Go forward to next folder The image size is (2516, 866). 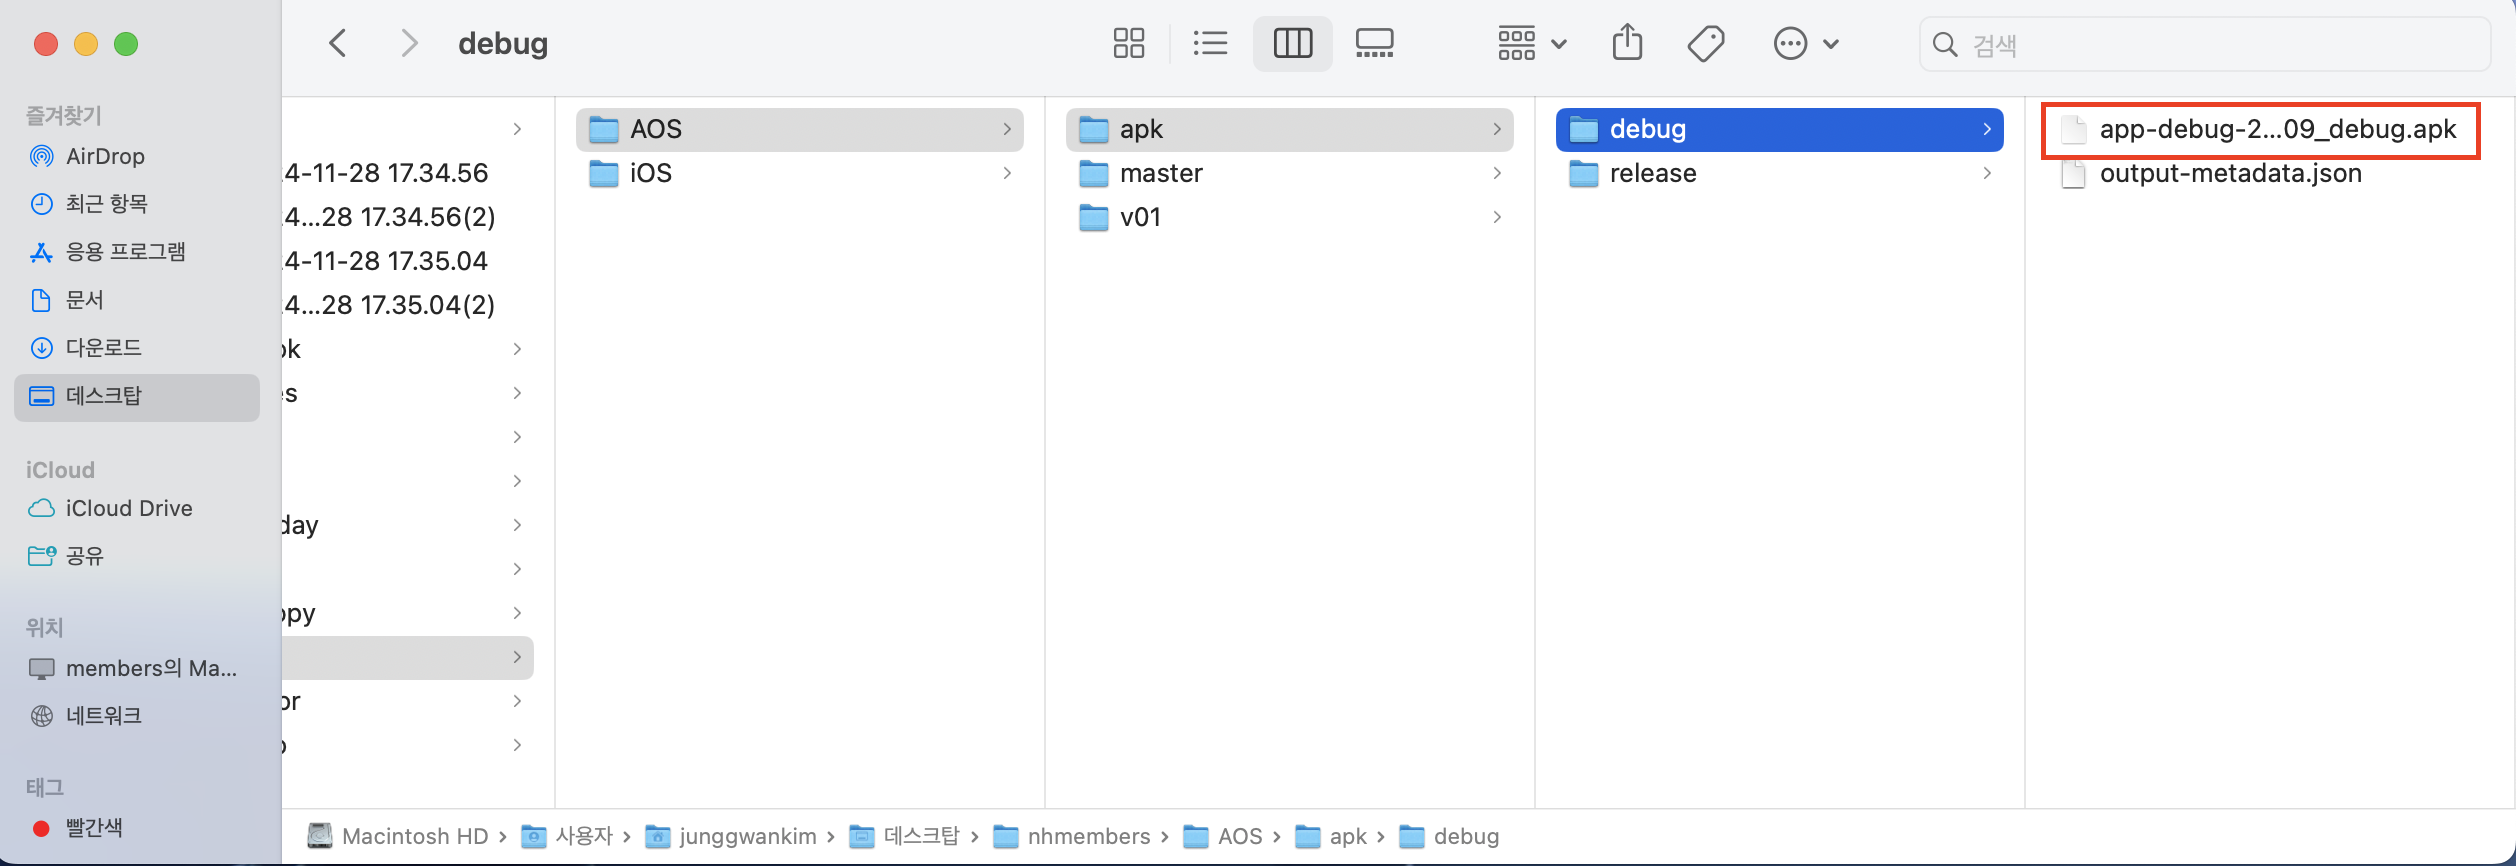pos(408,44)
